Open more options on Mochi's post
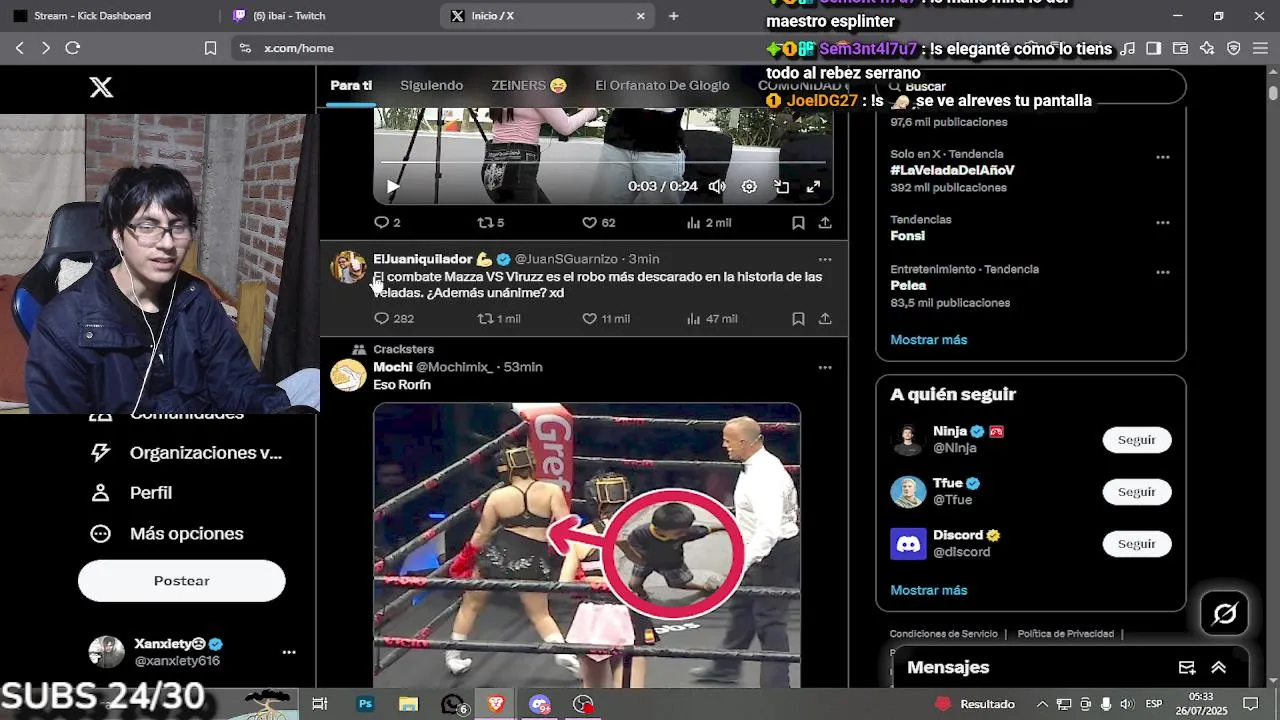This screenshot has height=720, width=1280. (x=825, y=367)
